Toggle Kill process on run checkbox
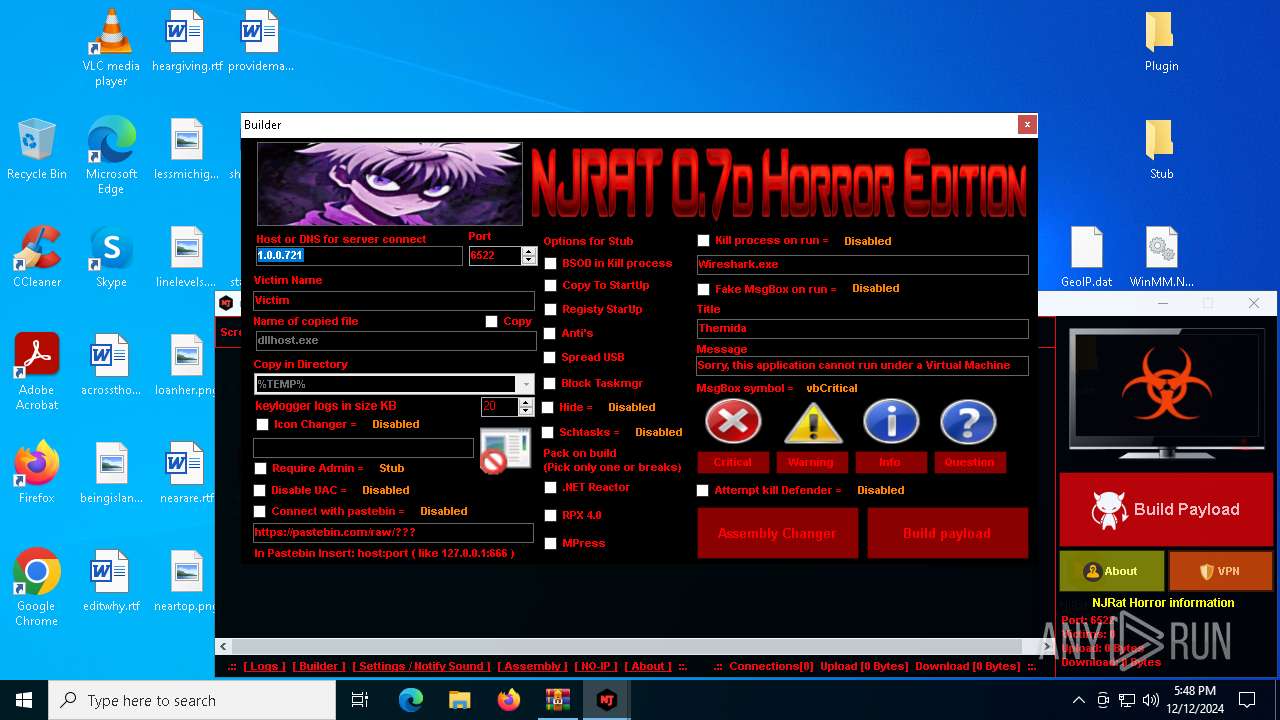The width and height of the screenshot is (1280, 720). pos(703,241)
